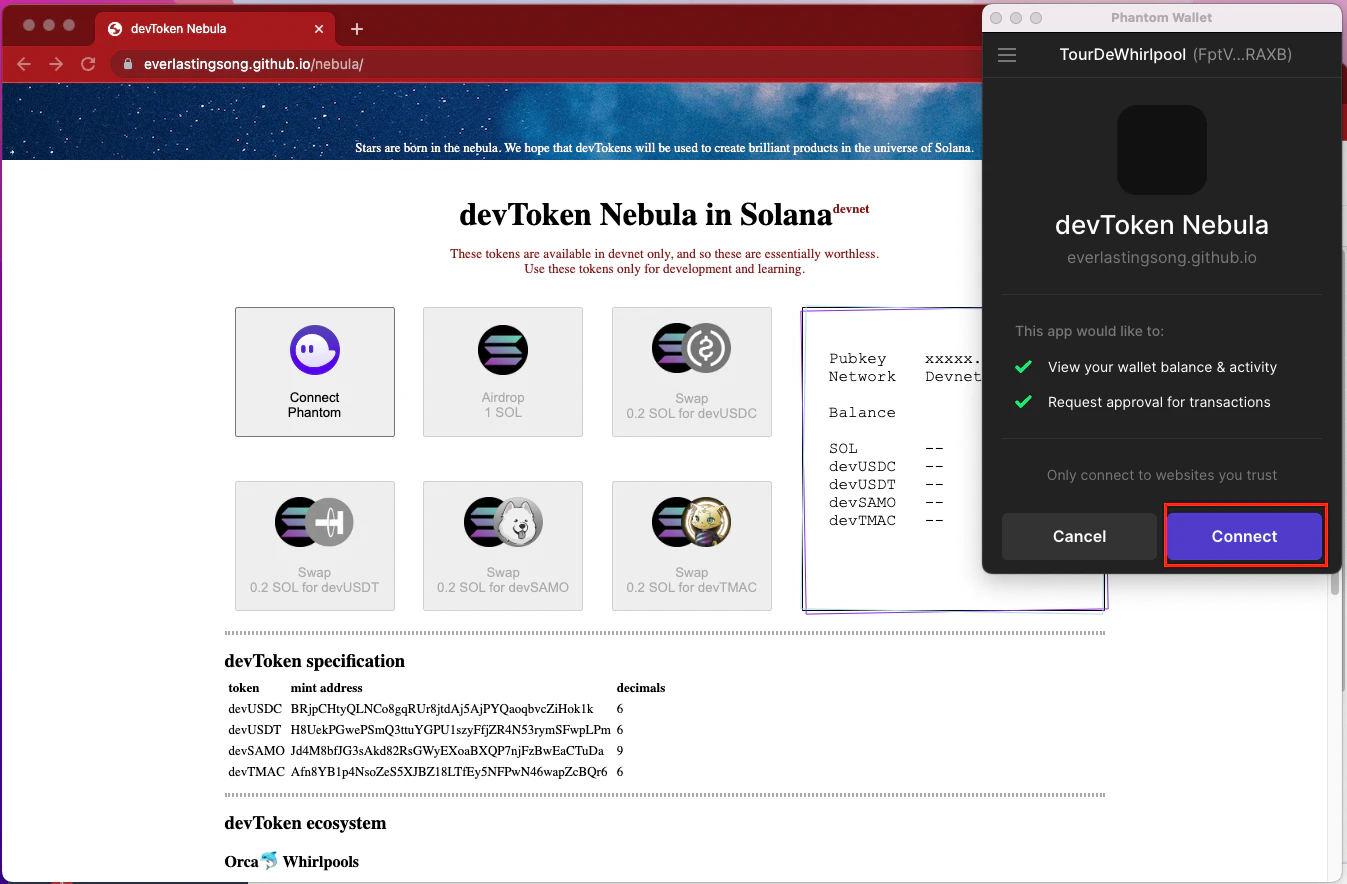Image resolution: width=1347 pixels, height=884 pixels.
Task: Click the Phantom Wallet window title bar text
Action: click(1162, 18)
